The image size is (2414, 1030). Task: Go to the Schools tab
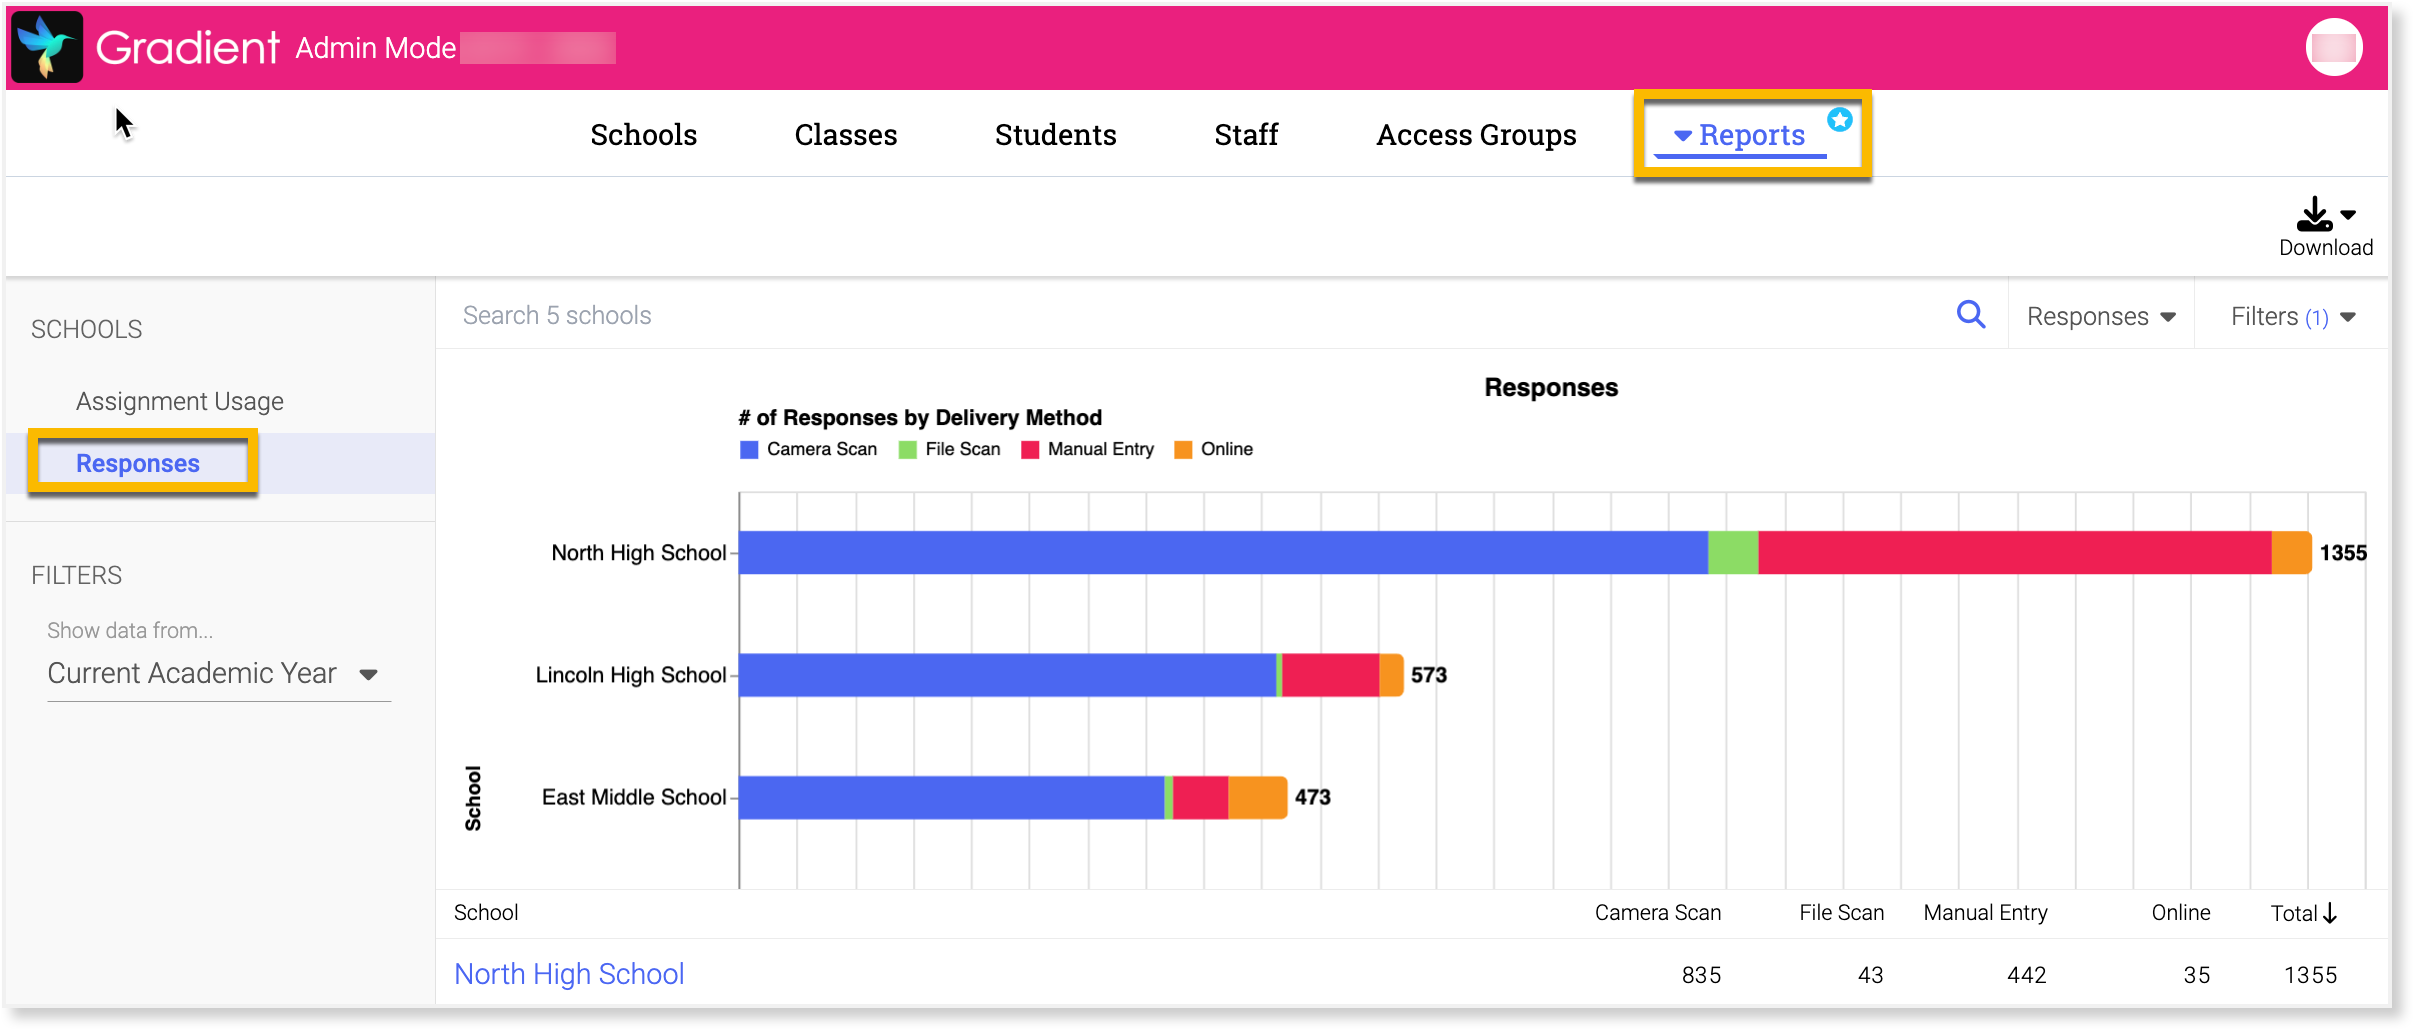click(x=643, y=135)
